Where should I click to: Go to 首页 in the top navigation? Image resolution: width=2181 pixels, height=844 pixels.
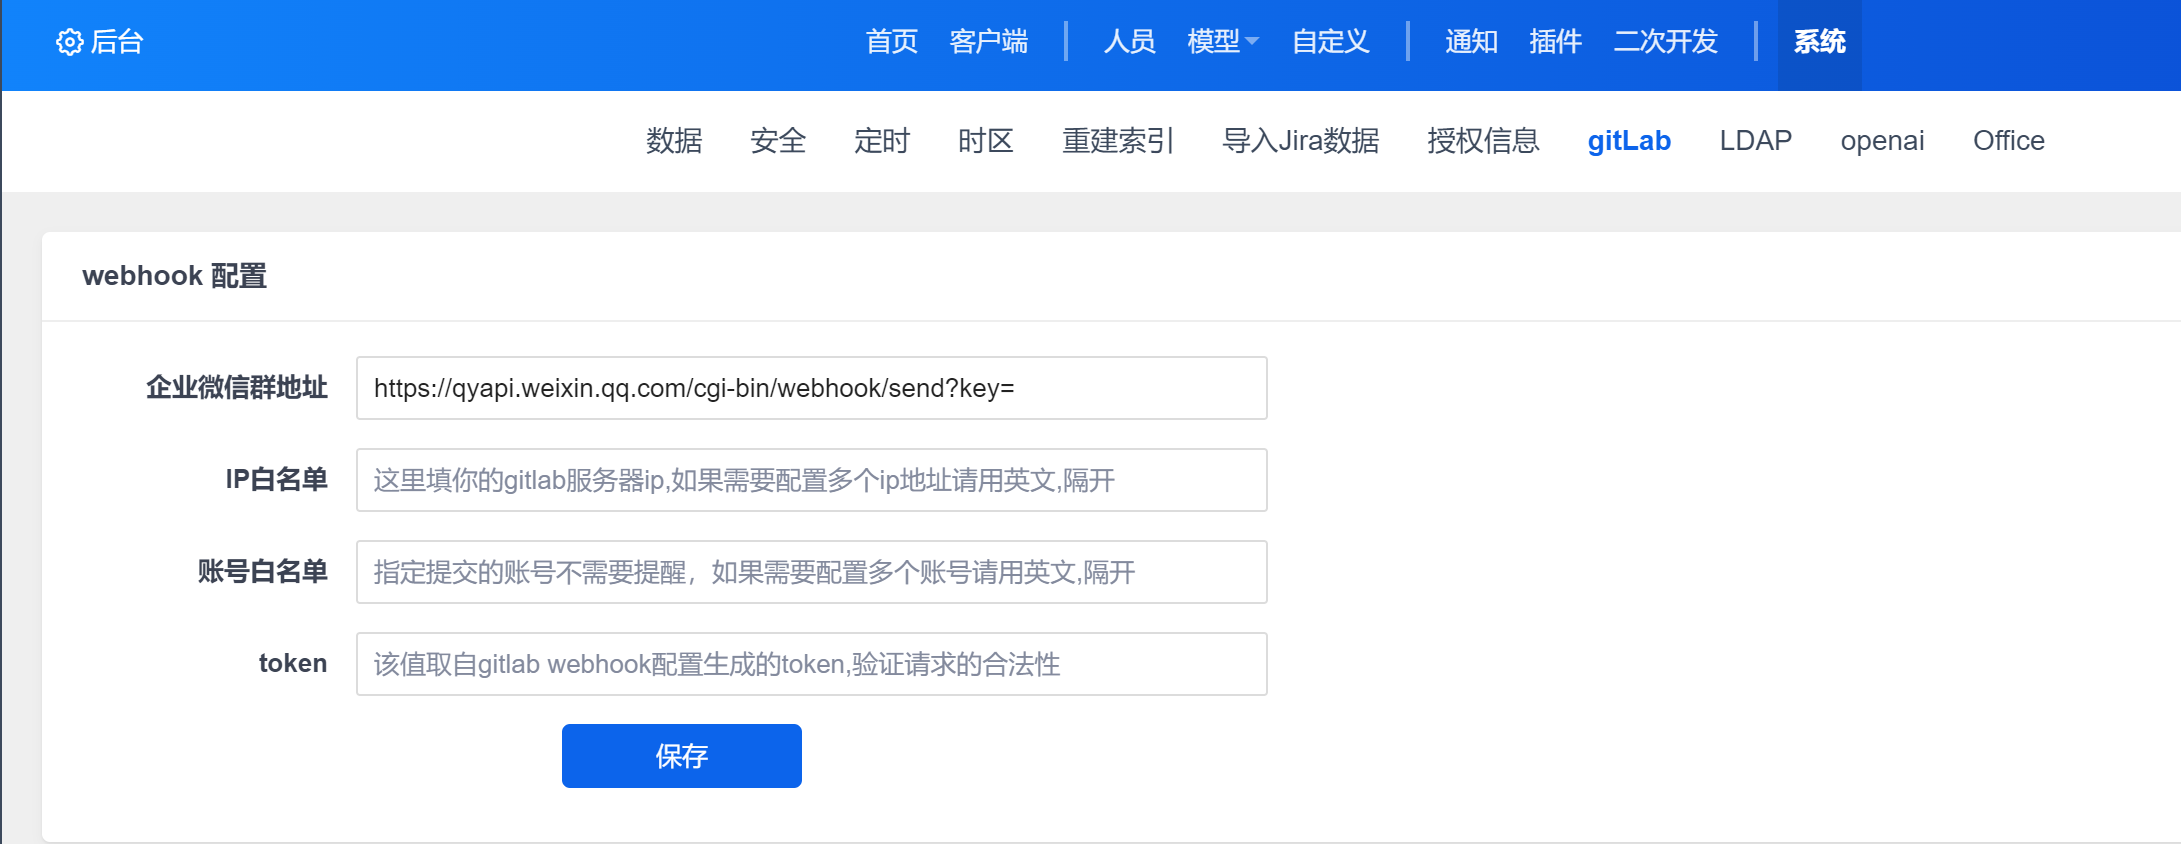click(x=891, y=42)
